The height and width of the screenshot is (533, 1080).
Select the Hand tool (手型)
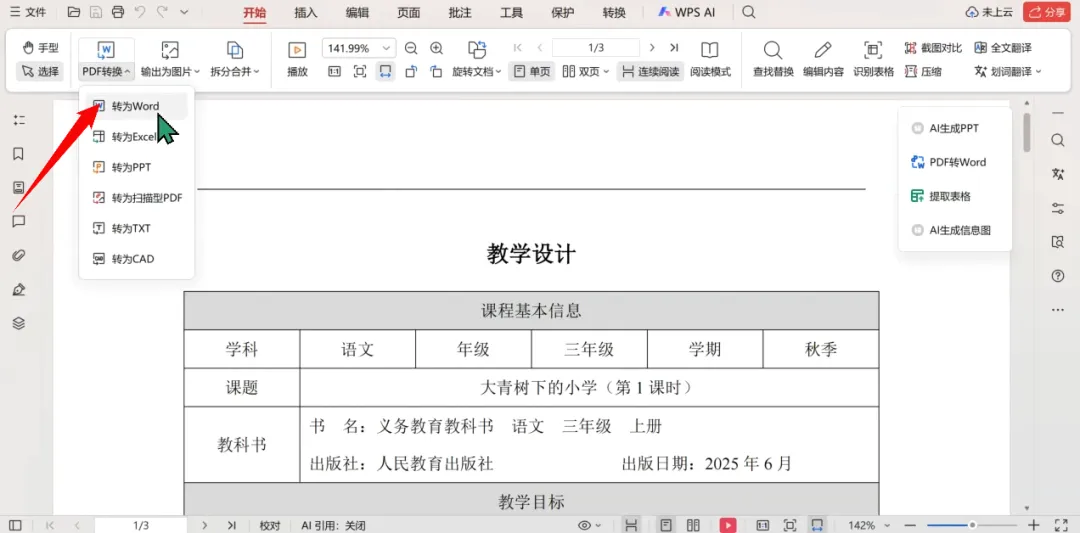click(41, 48)
